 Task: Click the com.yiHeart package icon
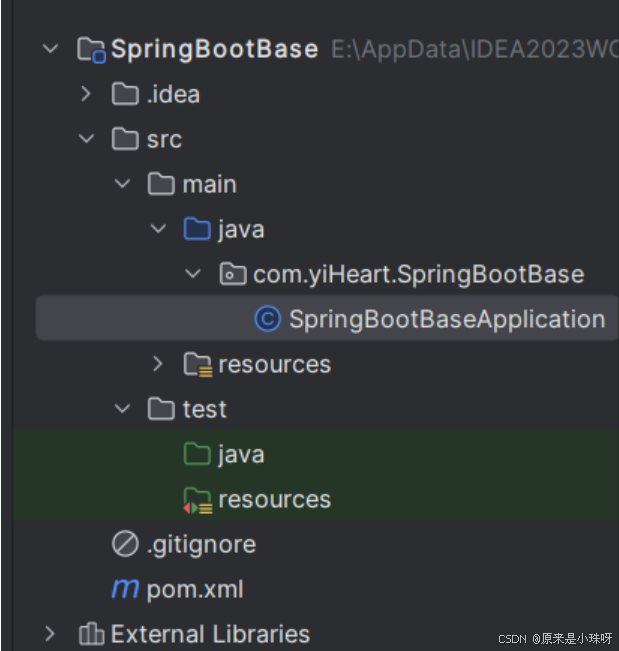[x=232, y=274]
